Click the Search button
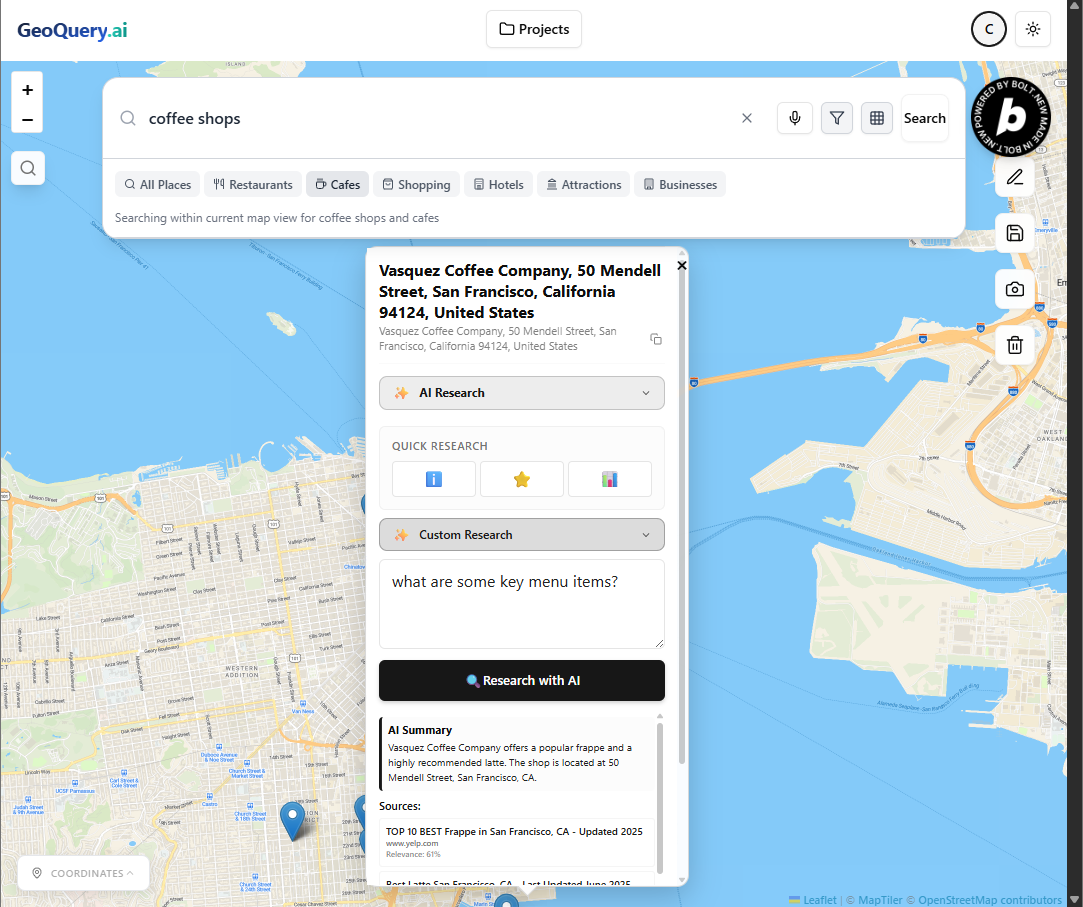Screen dimensions: 1083x907 [924, 118]
